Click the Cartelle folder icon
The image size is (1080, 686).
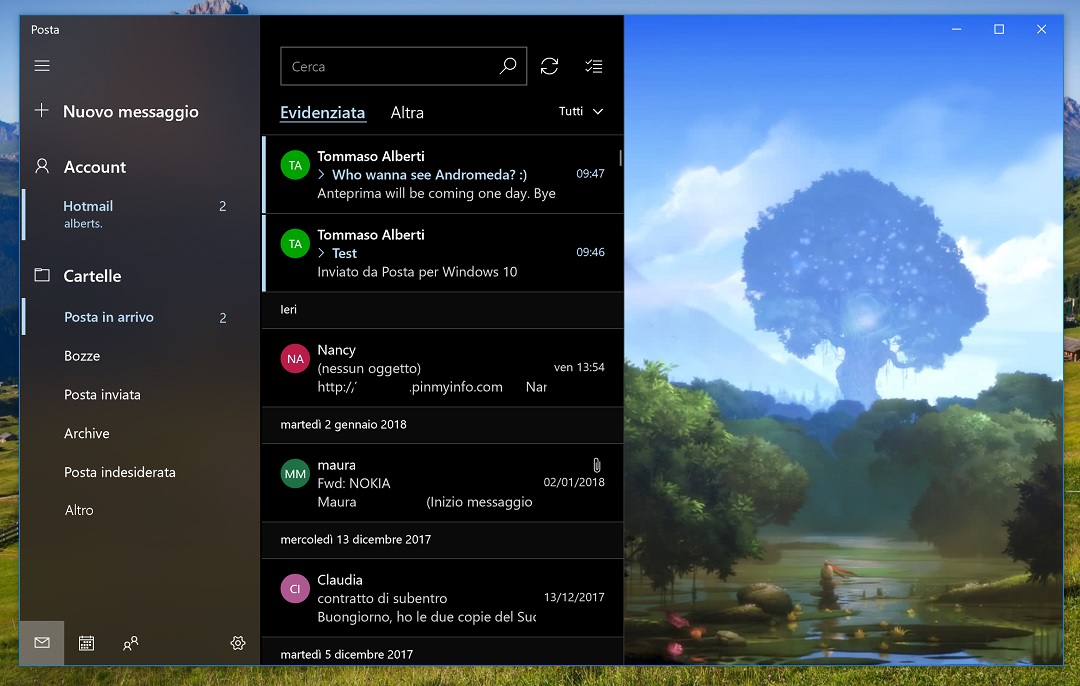pos(42,275)
